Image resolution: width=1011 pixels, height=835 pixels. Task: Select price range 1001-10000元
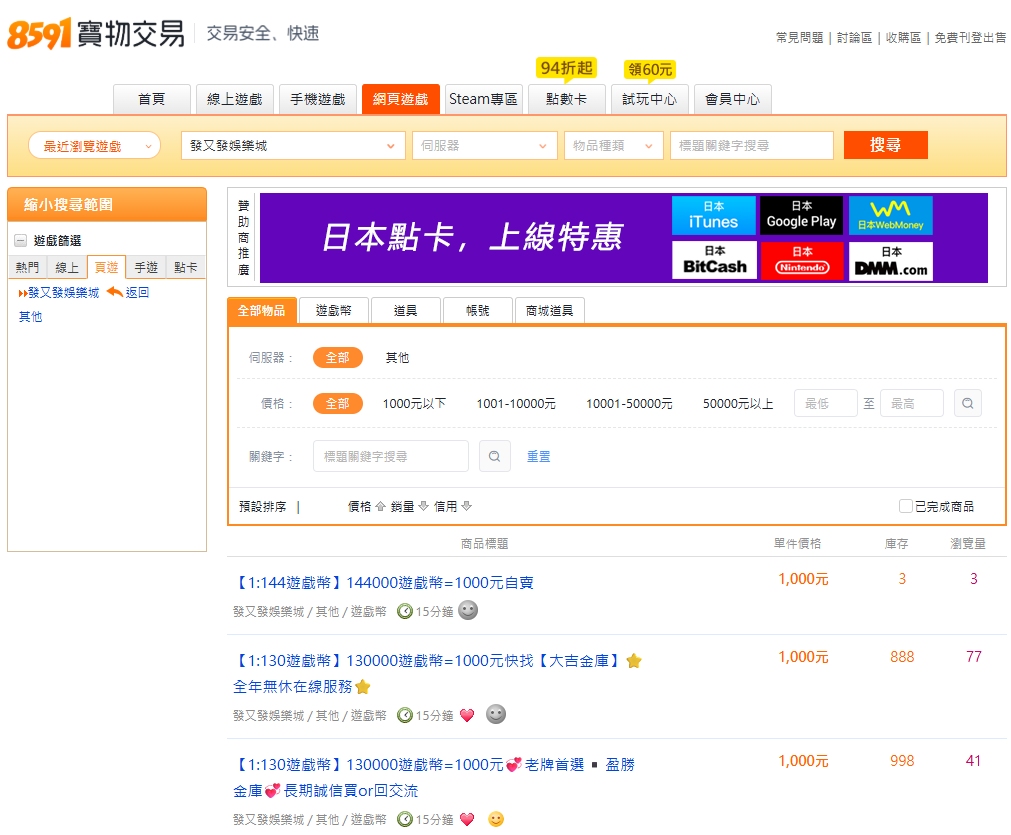pyautogui.click(x=516, y=404)
